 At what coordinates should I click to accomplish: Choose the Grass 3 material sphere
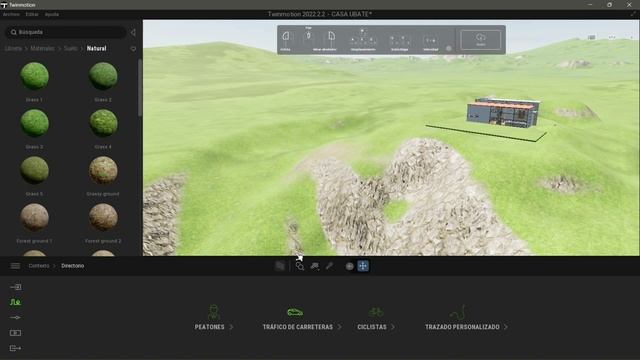click(x=34, y=123)
